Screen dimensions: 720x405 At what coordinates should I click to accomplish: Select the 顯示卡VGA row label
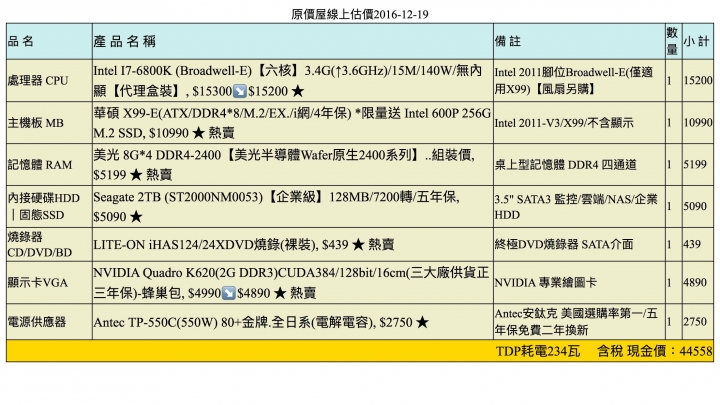pos(38,283)
